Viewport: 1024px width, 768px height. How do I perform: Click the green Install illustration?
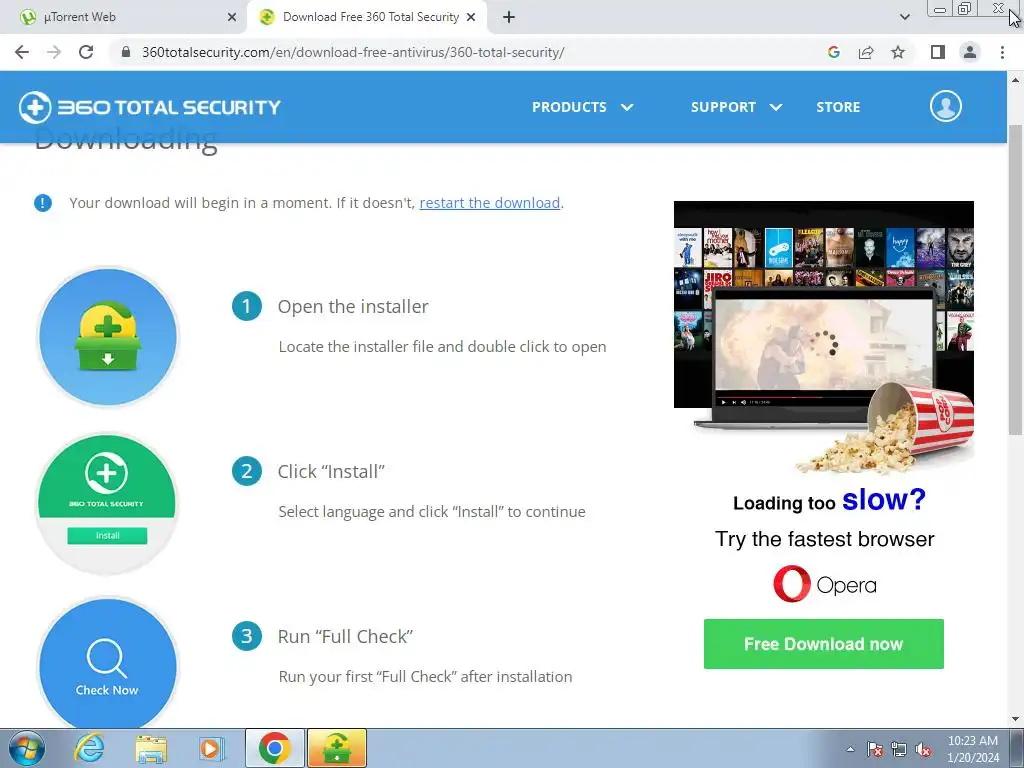[107, 503]
